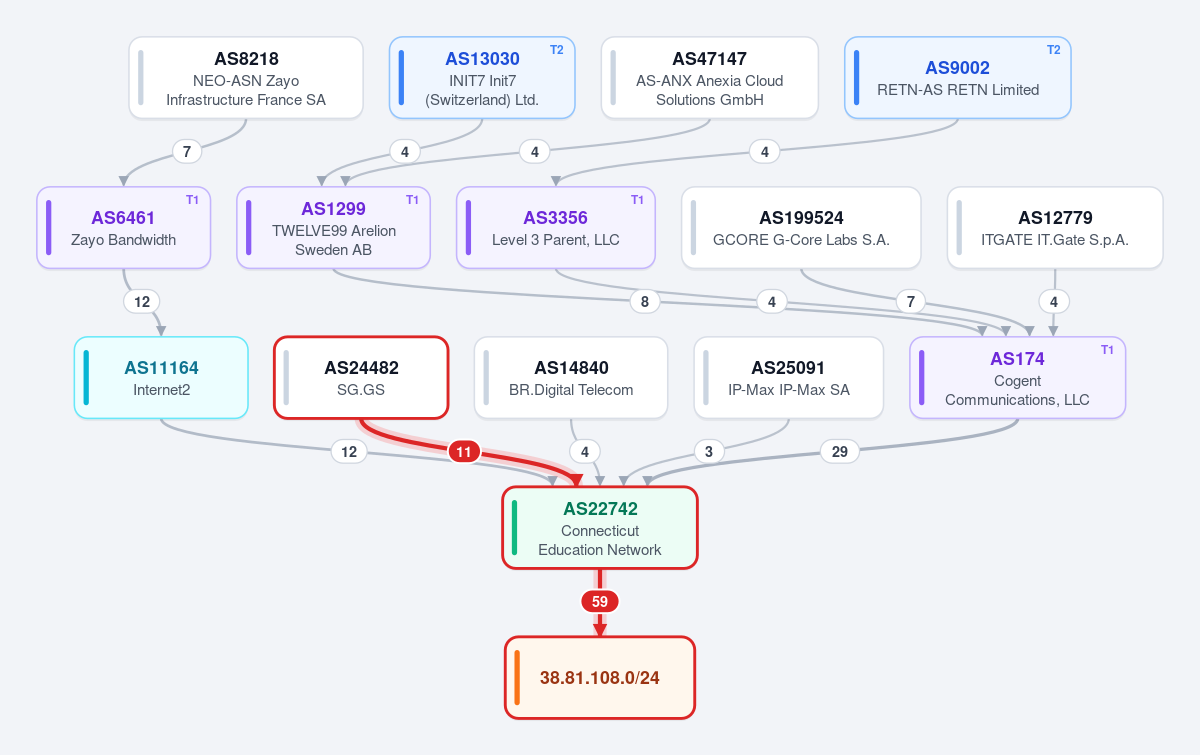
Task: Click the red 59 edge label
Action: pos(600,602)
